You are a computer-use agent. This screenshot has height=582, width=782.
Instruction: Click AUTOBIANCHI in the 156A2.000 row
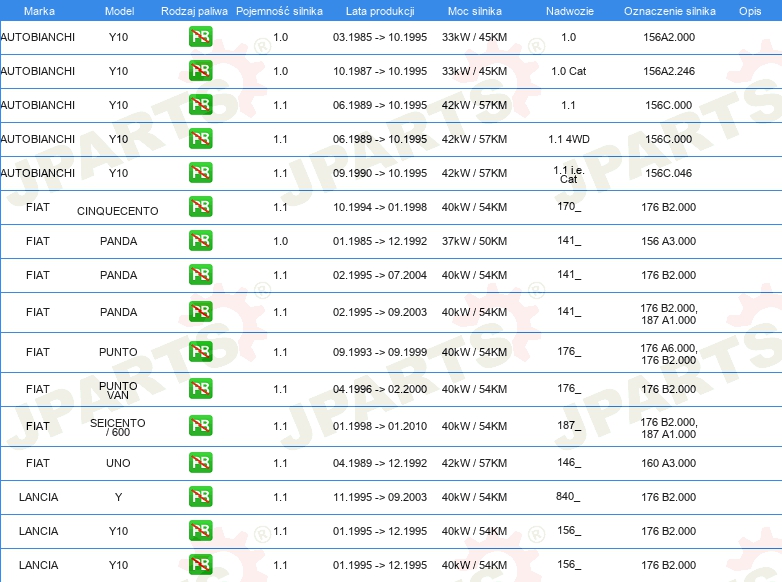click(37, 37)
